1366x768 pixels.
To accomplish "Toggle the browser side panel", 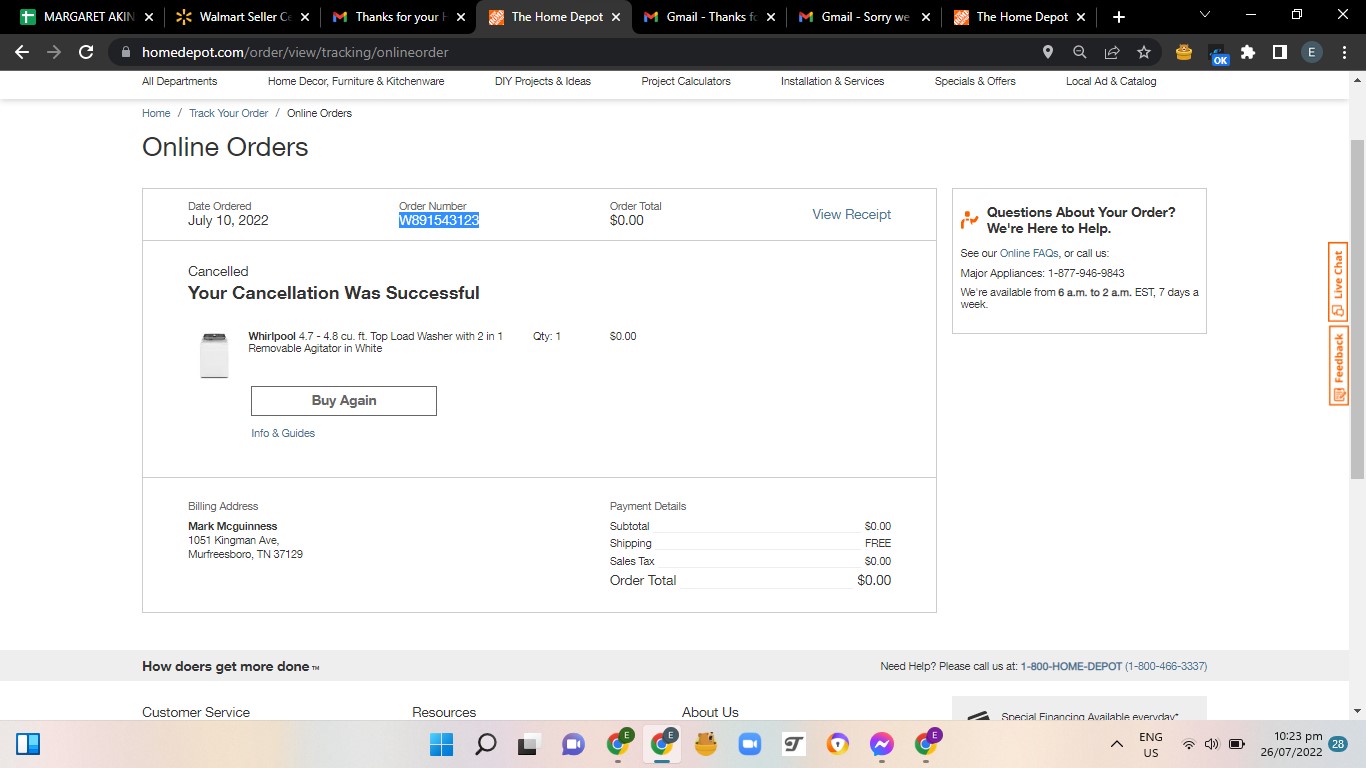I will [1279, 52].
